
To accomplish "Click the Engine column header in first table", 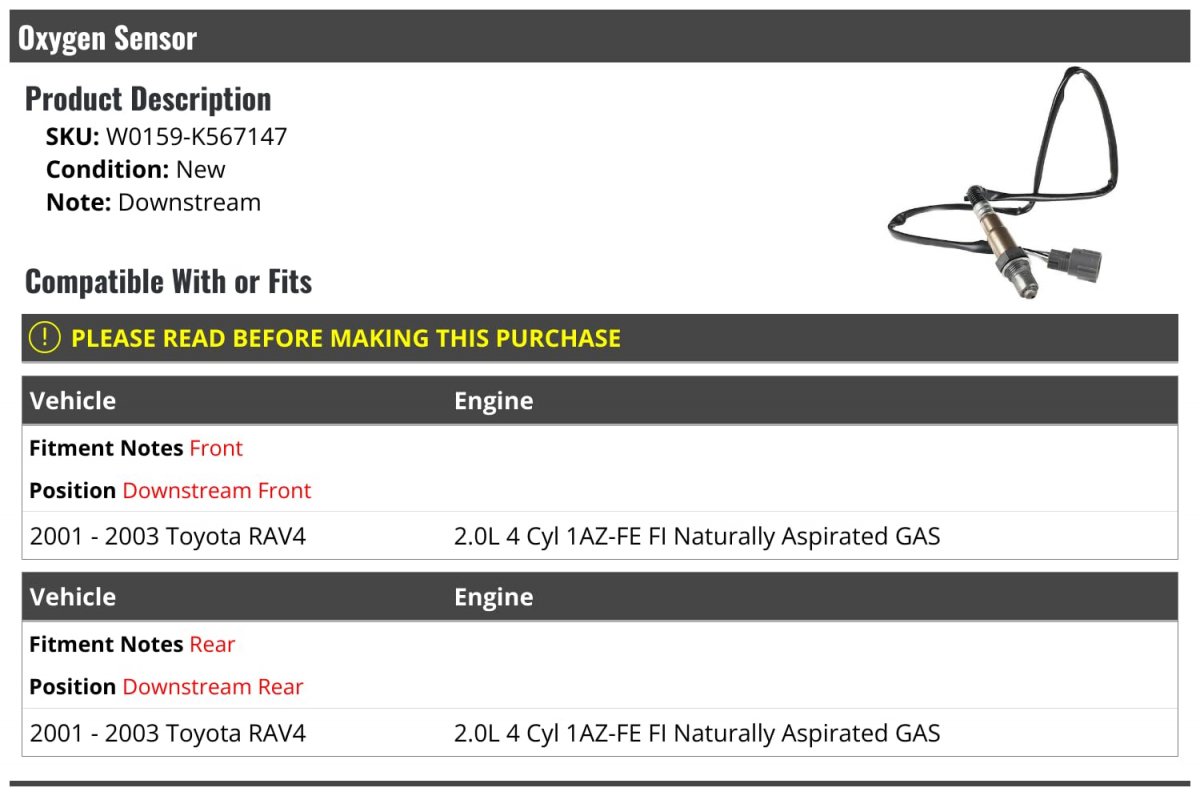I will (x=494, y=401).
